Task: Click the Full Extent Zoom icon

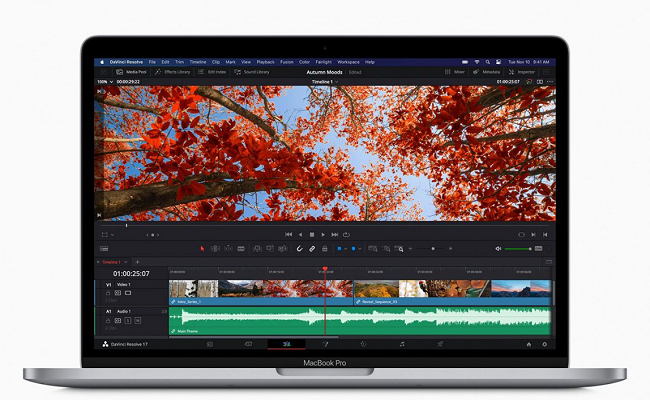Action: pos(373,249)
